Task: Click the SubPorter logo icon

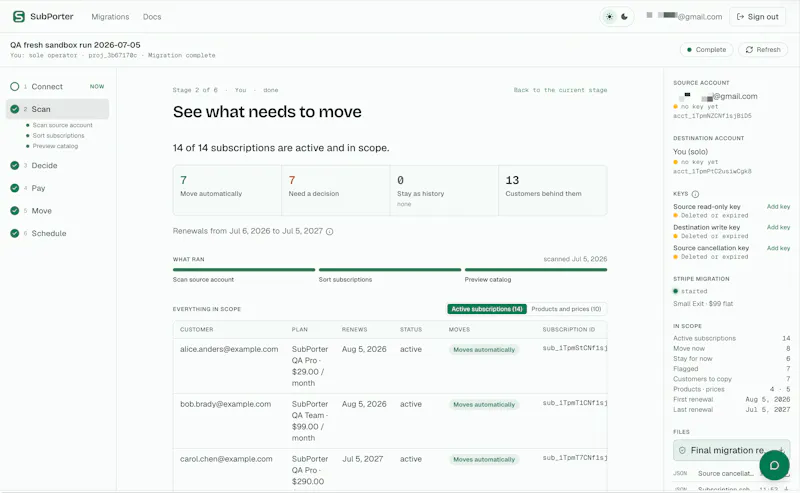Action: (19, 17)
